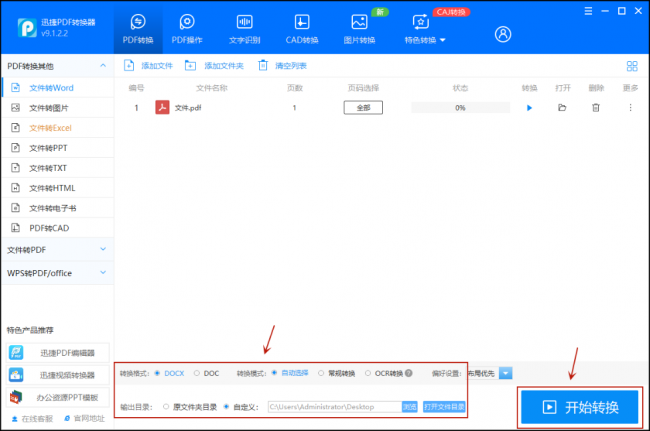
Task: Select 文件转HTML in sidebar
Action: pyautogui.click(x=58, y=188)
